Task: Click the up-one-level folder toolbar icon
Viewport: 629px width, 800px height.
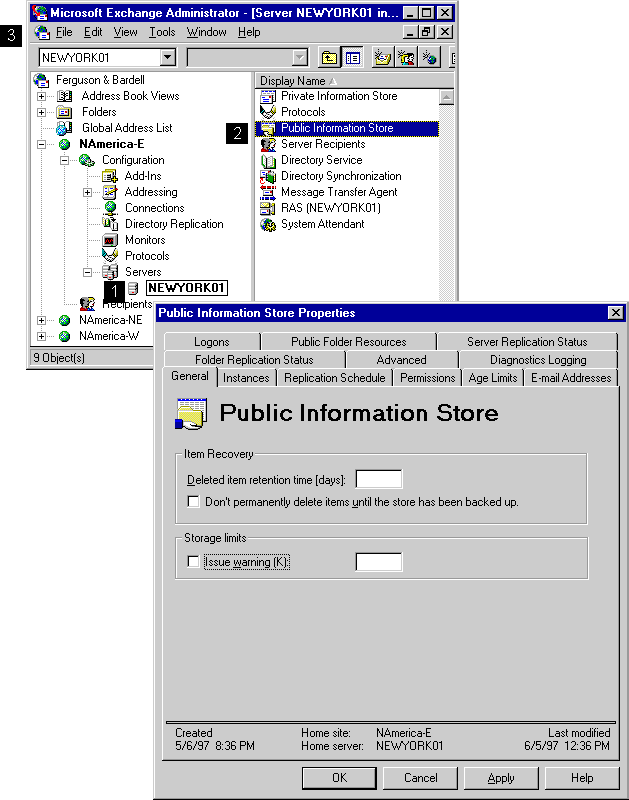Action: point(329,58)
